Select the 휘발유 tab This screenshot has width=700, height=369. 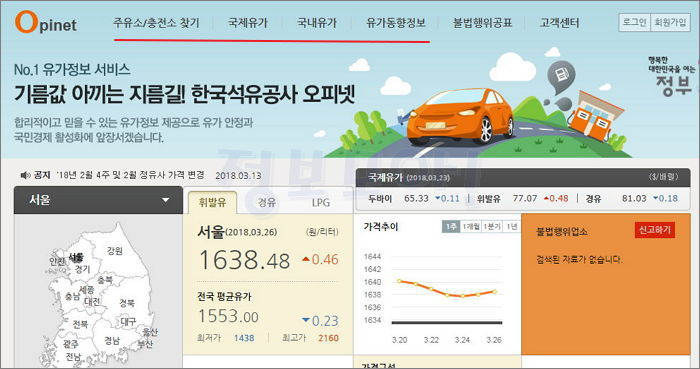pos(212,202)
